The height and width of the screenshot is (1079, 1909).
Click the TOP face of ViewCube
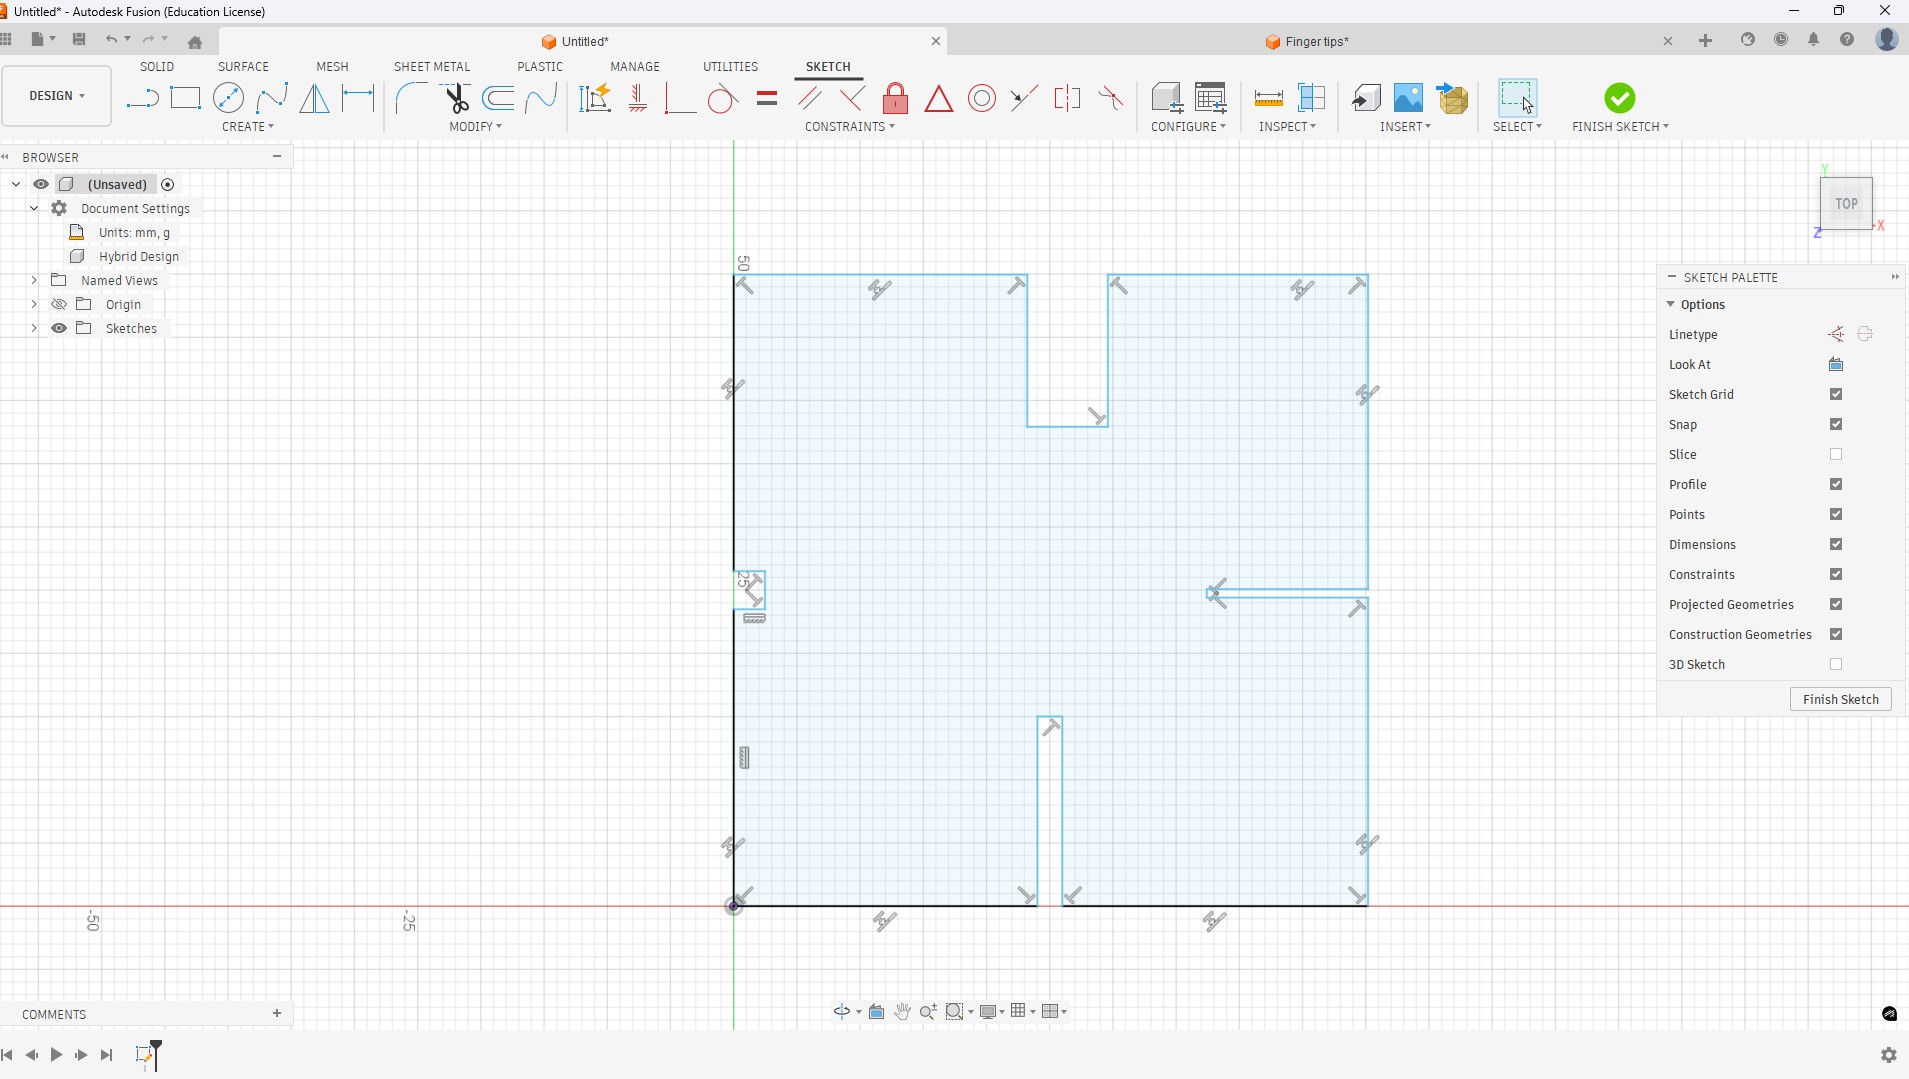click(1846, 204)
